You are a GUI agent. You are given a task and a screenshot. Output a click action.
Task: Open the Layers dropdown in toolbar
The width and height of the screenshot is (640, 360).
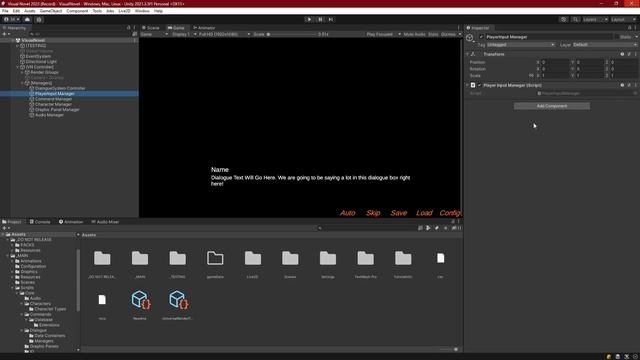click(x=595, y=19)
